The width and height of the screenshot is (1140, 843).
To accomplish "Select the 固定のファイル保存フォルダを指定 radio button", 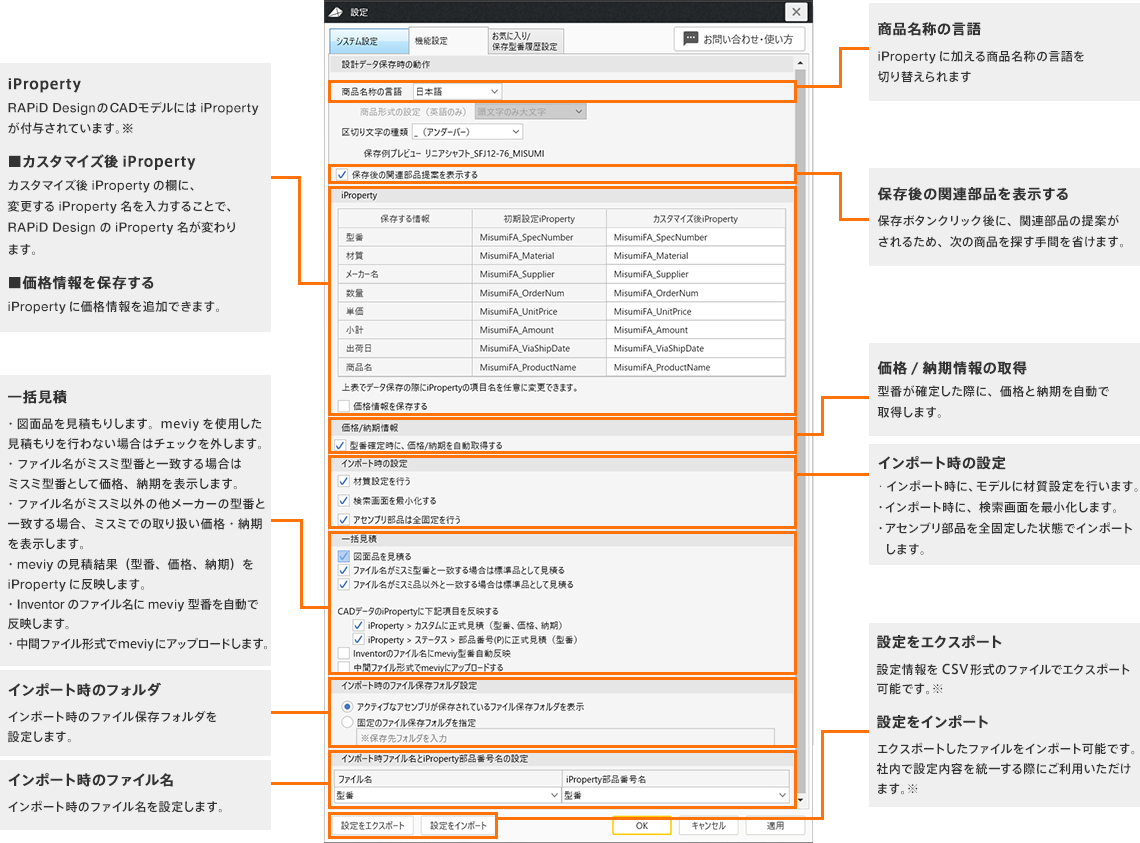I will tap(347, 722).
